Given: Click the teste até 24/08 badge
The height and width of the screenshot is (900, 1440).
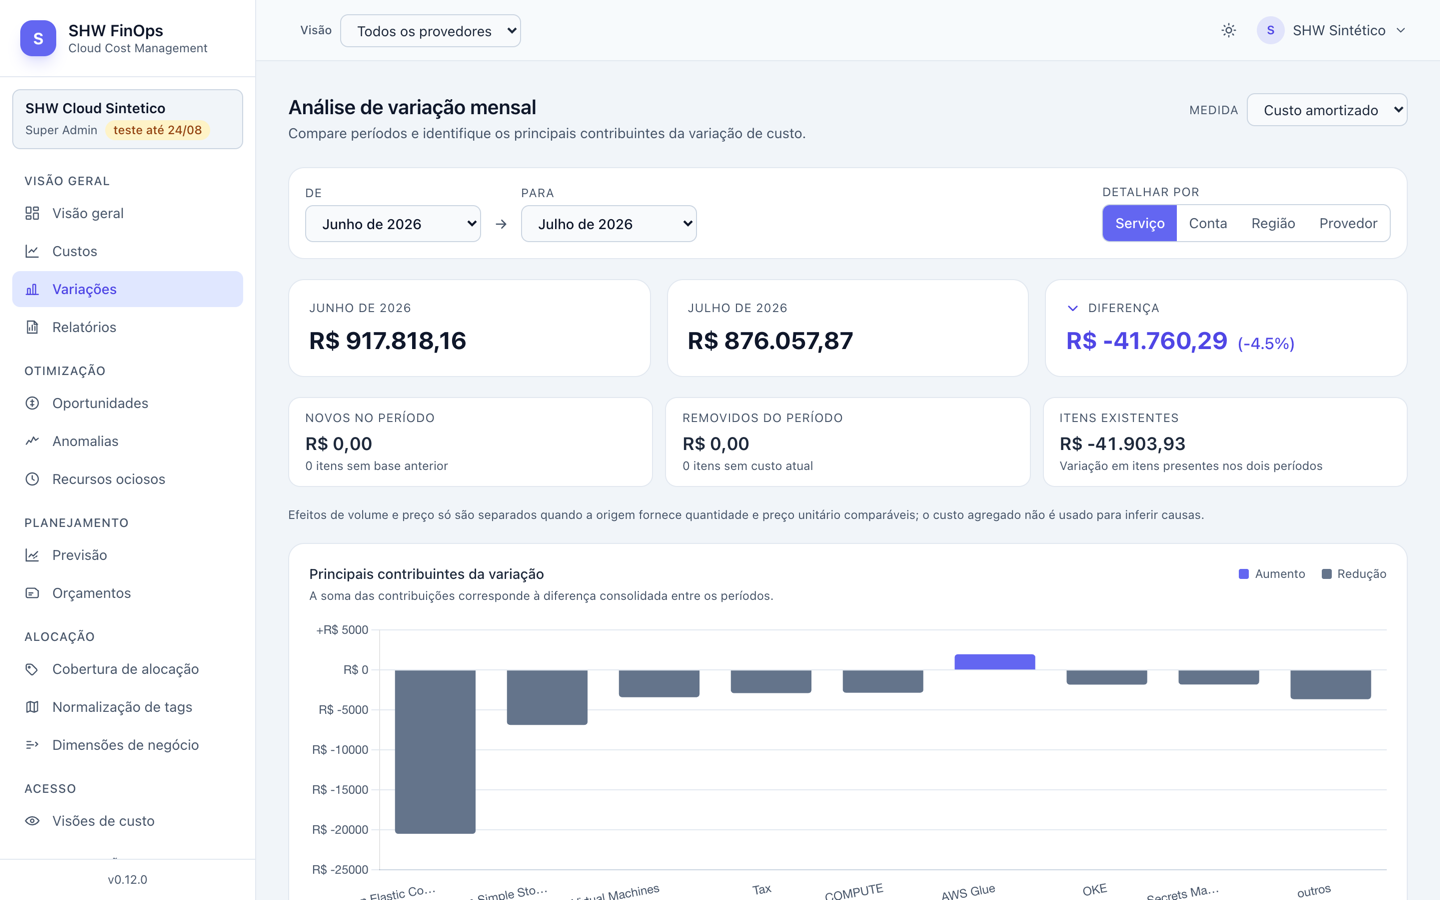Looking at the screenshot, I should tap(158, 130).
